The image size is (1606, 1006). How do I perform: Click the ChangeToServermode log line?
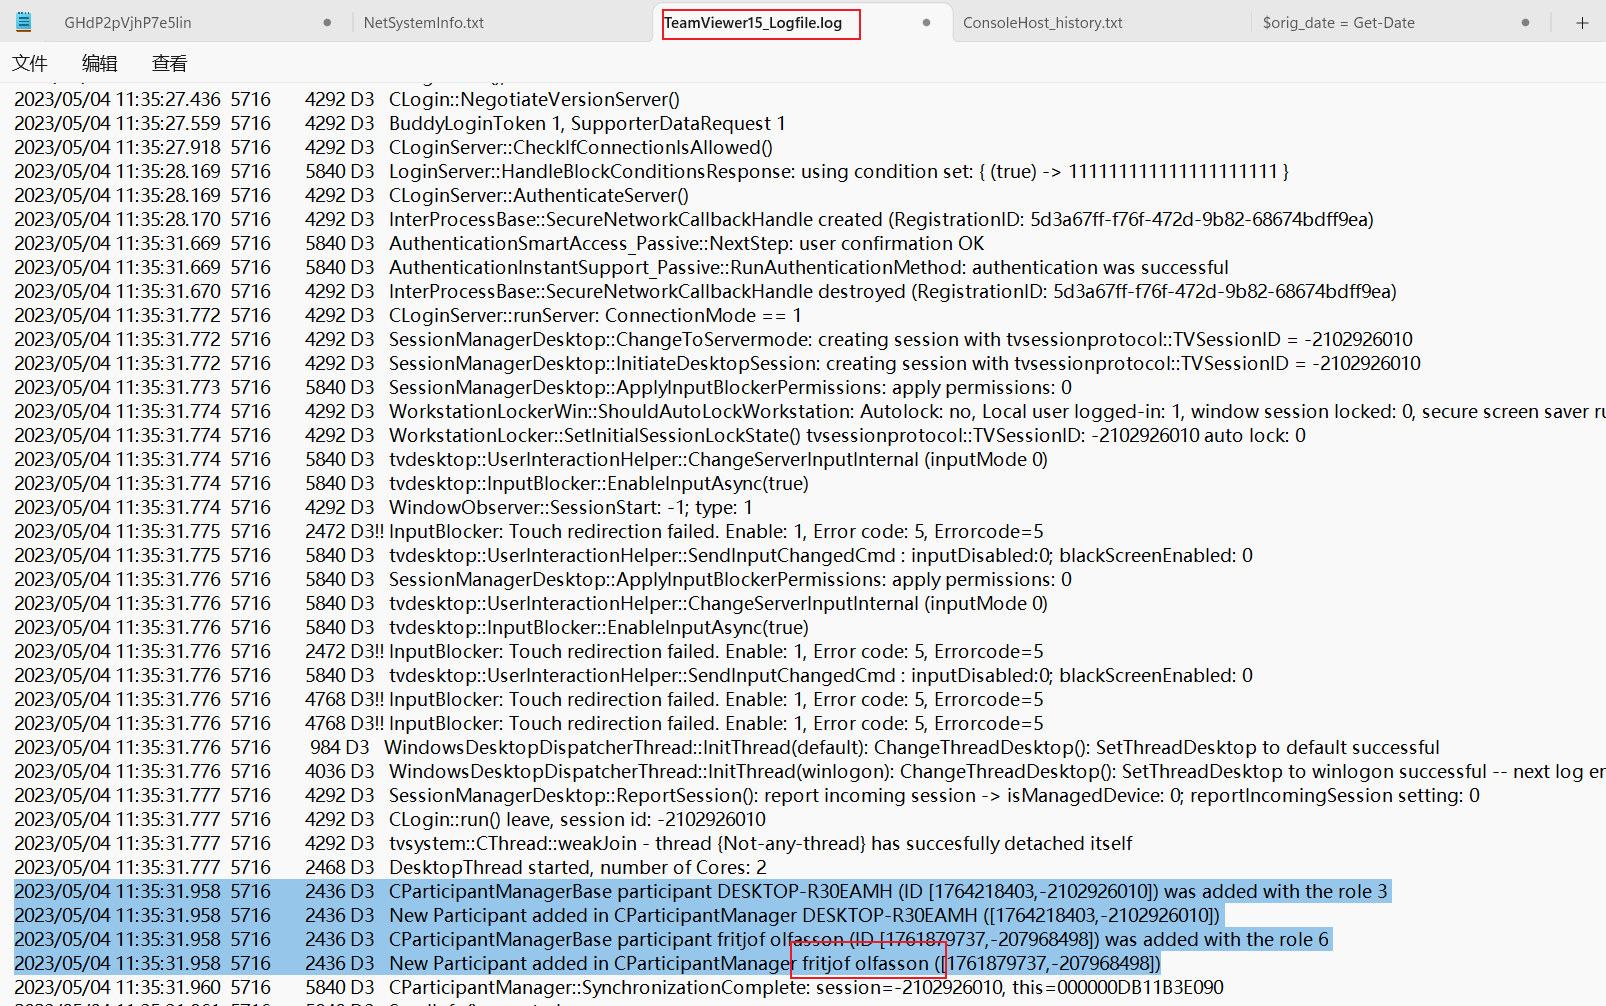pyautogui.click(x=714, y=339)
